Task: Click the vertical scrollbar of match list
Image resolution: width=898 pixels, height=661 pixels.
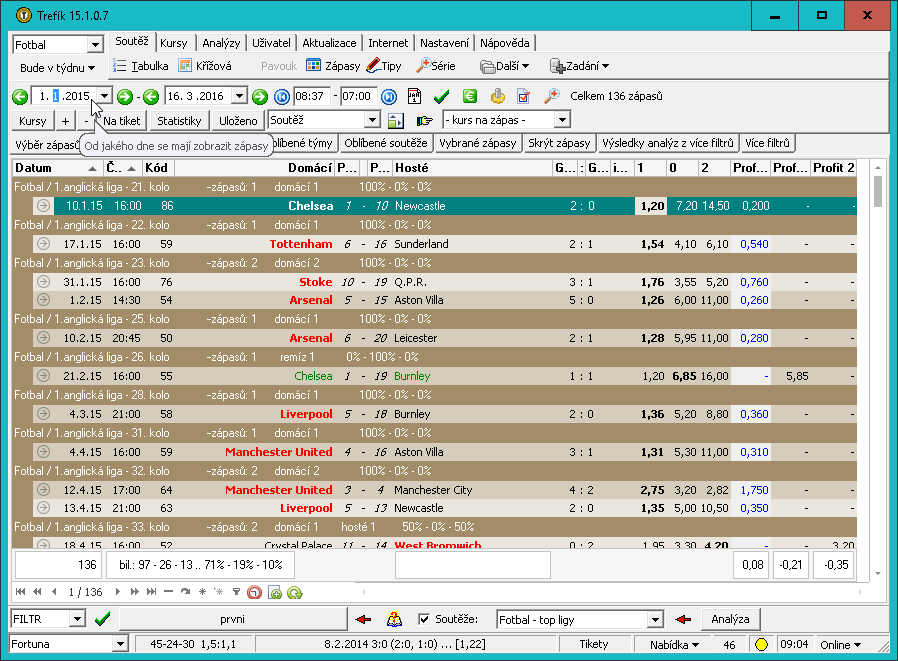Action: pyautogui.click(x=878, y=371)
